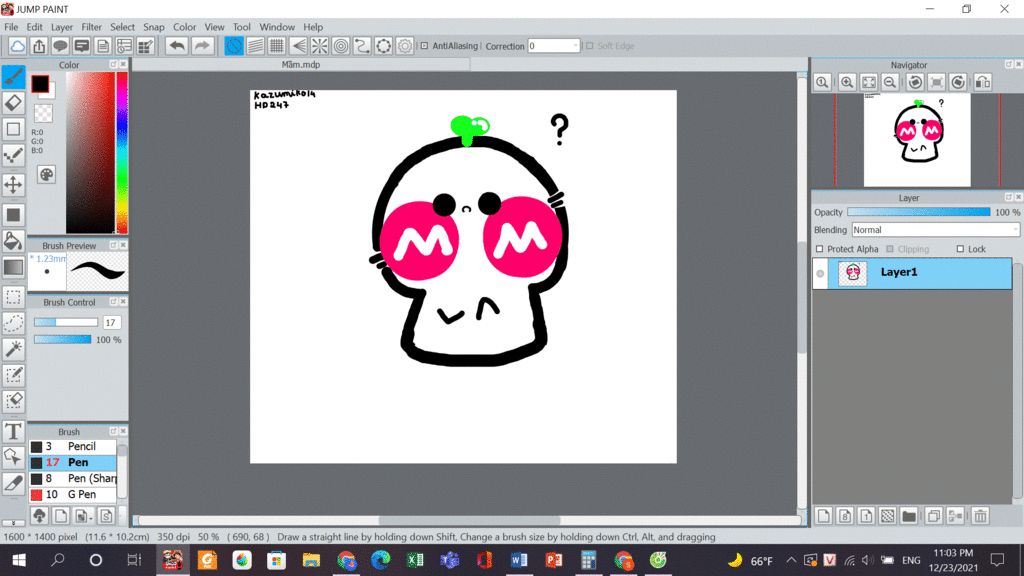Select the G Pen brush

click(72, 494)
